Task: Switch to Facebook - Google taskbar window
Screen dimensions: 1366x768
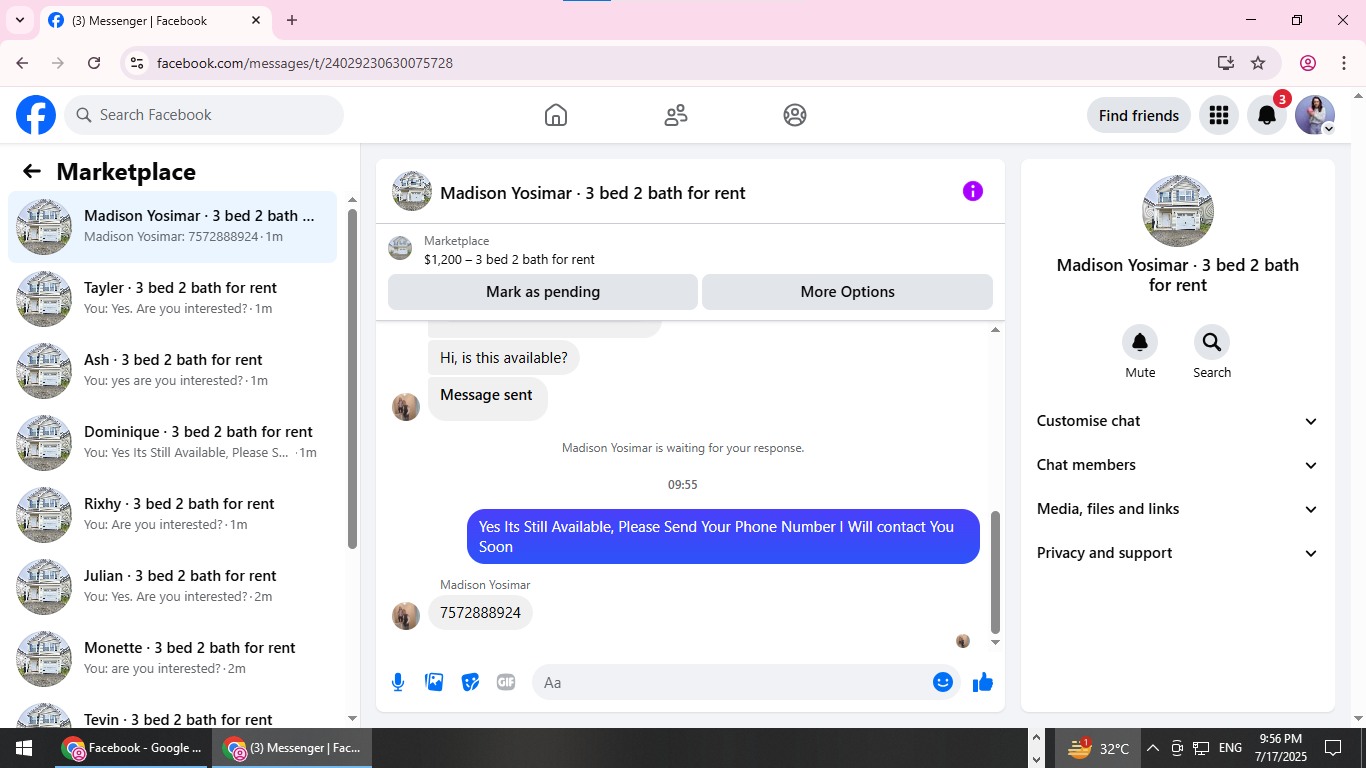Action: point(131,748)
